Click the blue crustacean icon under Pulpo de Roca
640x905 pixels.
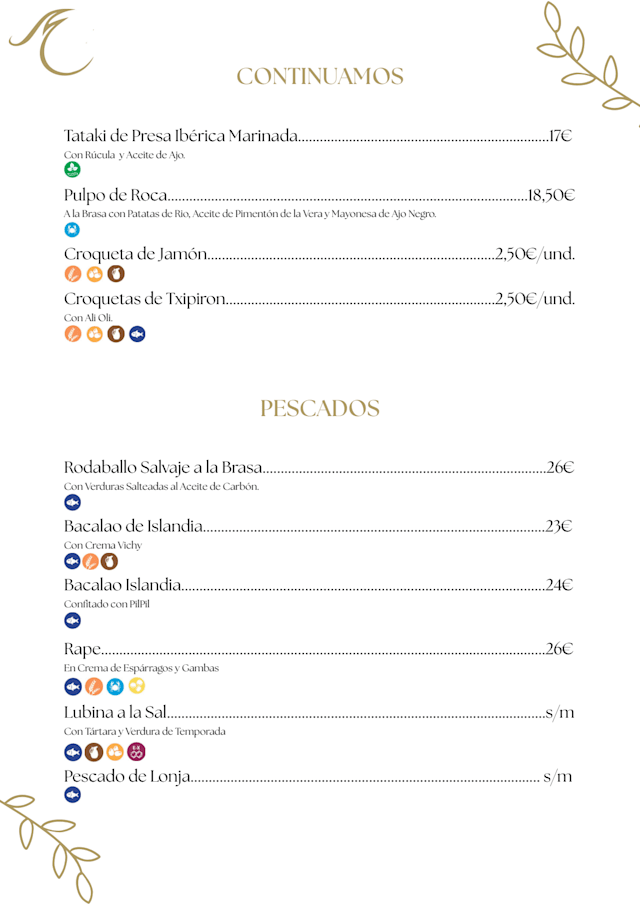72,230
